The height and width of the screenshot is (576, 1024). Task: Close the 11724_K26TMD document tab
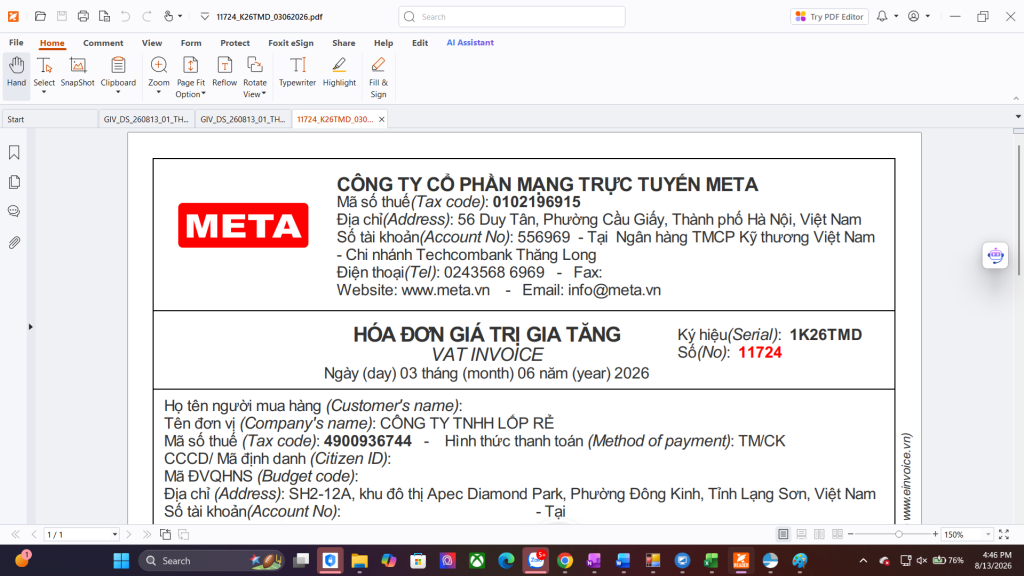pyautogui.click(x=381, y=120)
